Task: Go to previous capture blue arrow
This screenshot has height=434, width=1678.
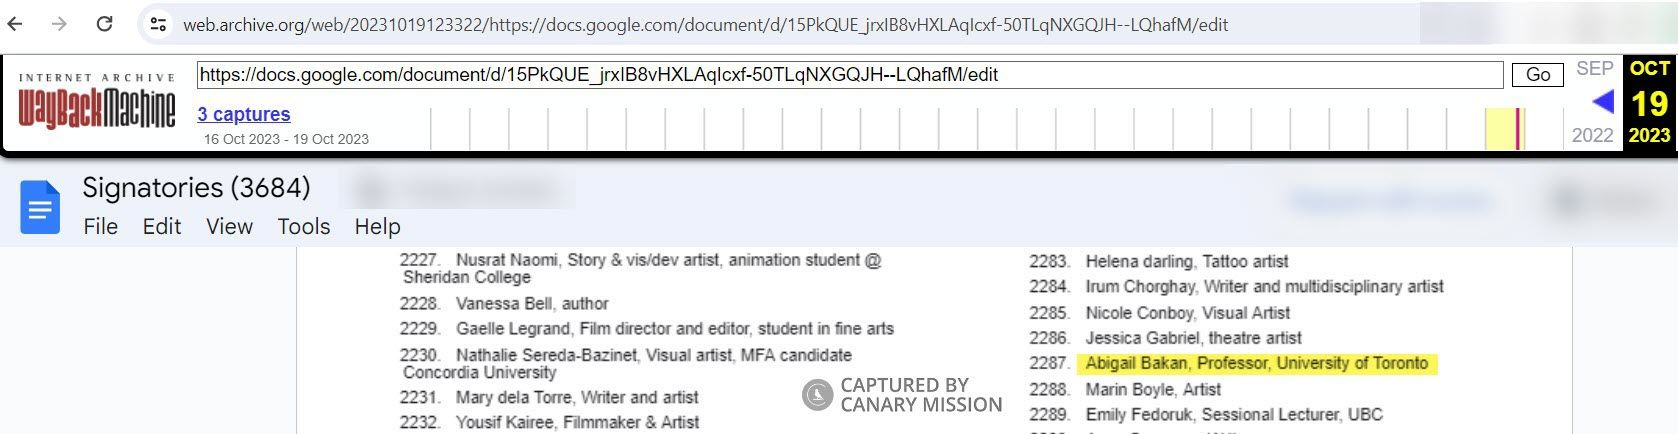Action: 1602,101
